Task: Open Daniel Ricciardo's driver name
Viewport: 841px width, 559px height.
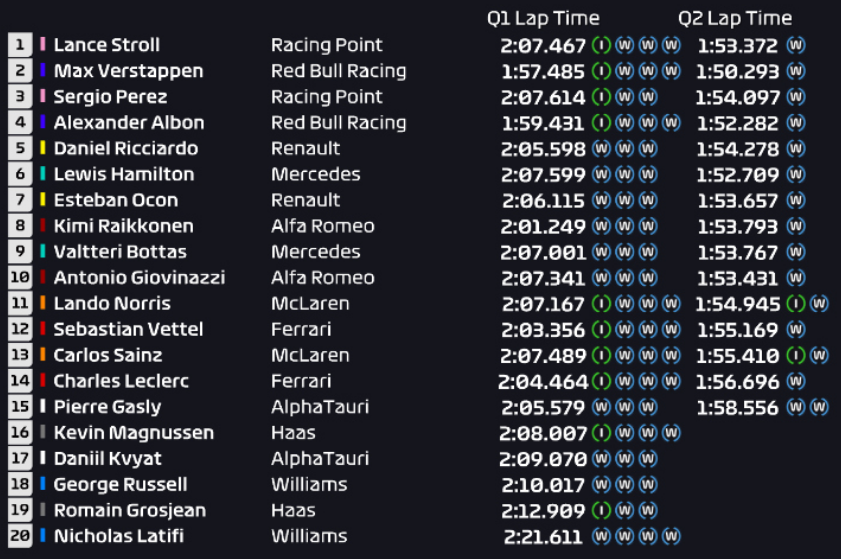Action: coord(125,149)
